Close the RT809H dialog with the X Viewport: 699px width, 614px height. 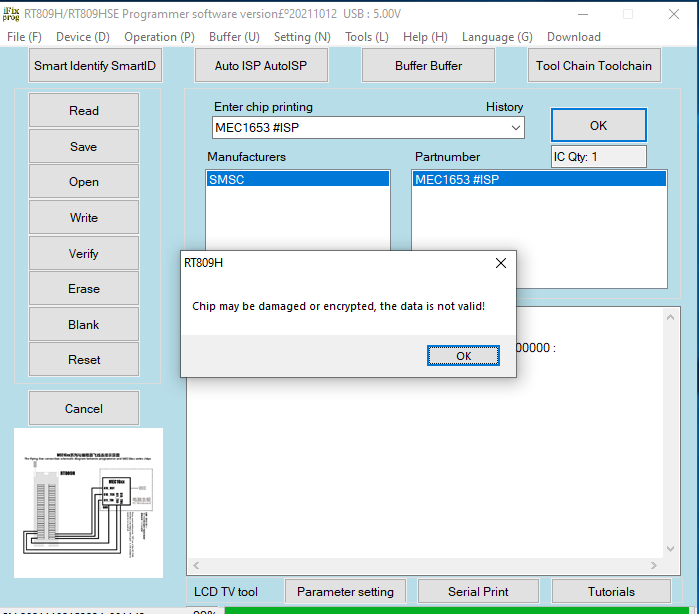pos(501,263)
